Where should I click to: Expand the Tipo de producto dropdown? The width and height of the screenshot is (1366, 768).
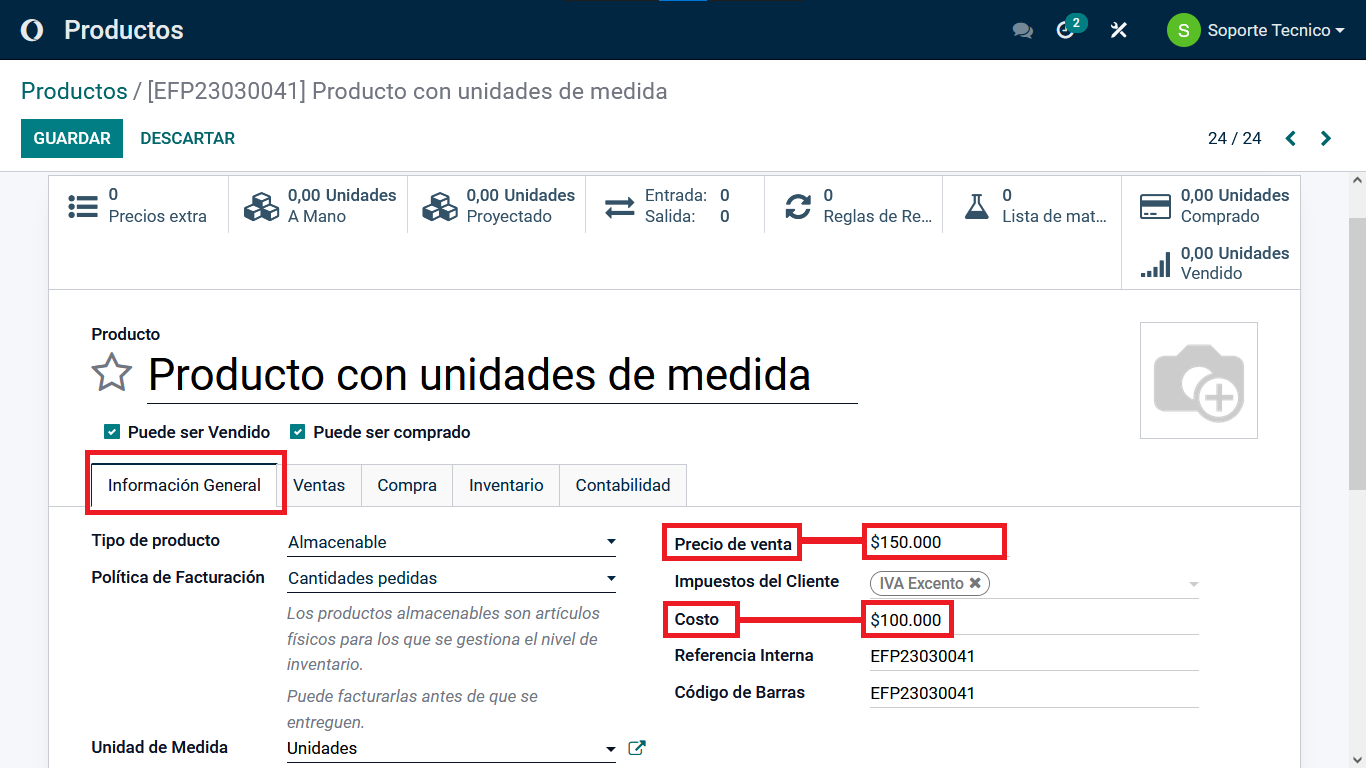tap(451, 542)
